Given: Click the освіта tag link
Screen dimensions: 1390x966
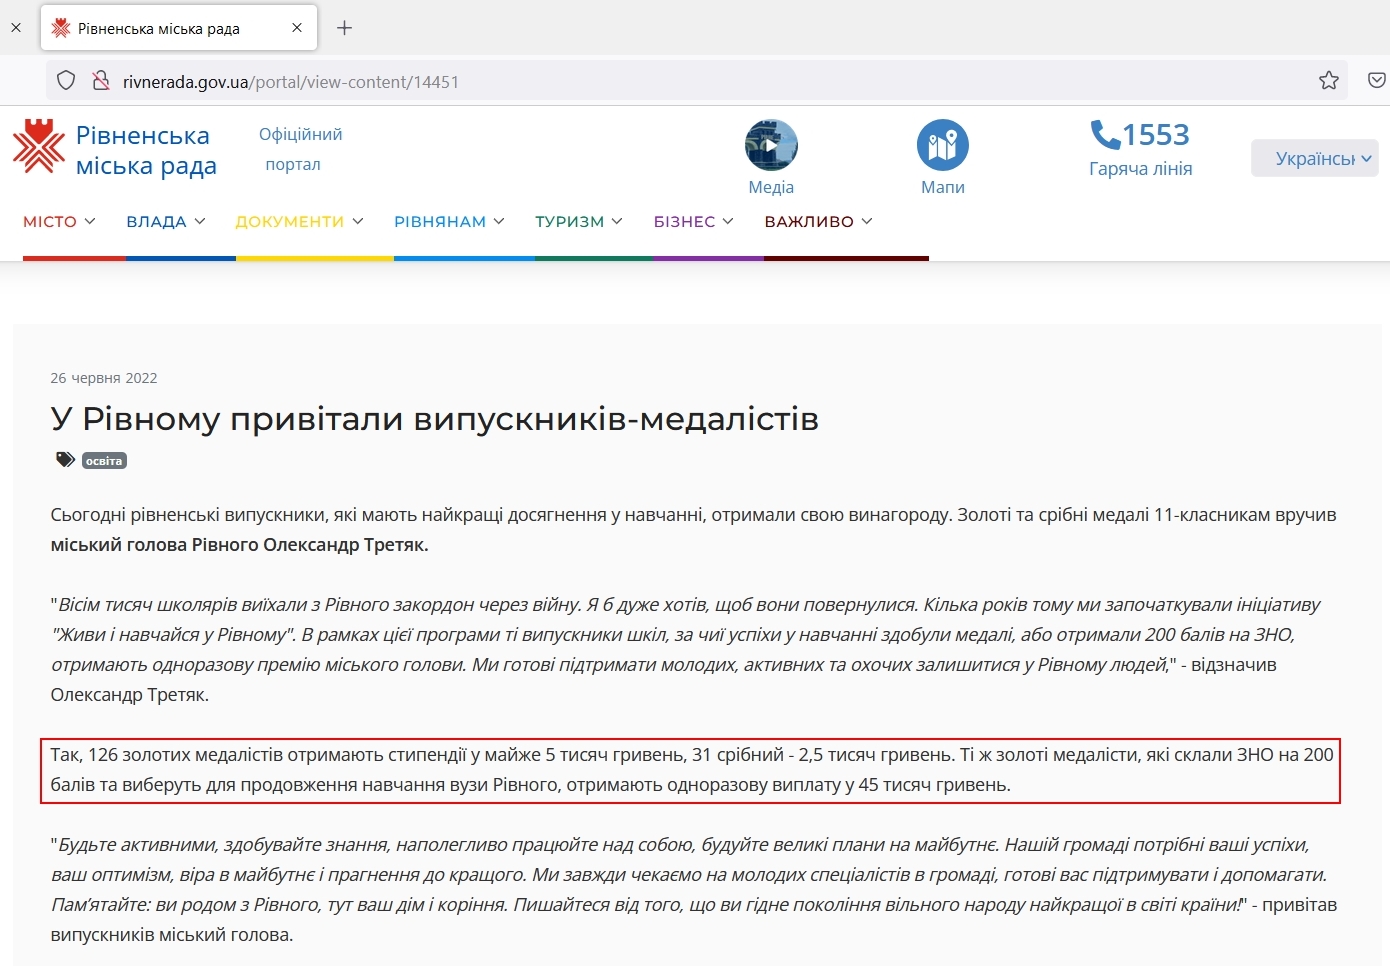Looking at the screenshot, I should [104, 461].
